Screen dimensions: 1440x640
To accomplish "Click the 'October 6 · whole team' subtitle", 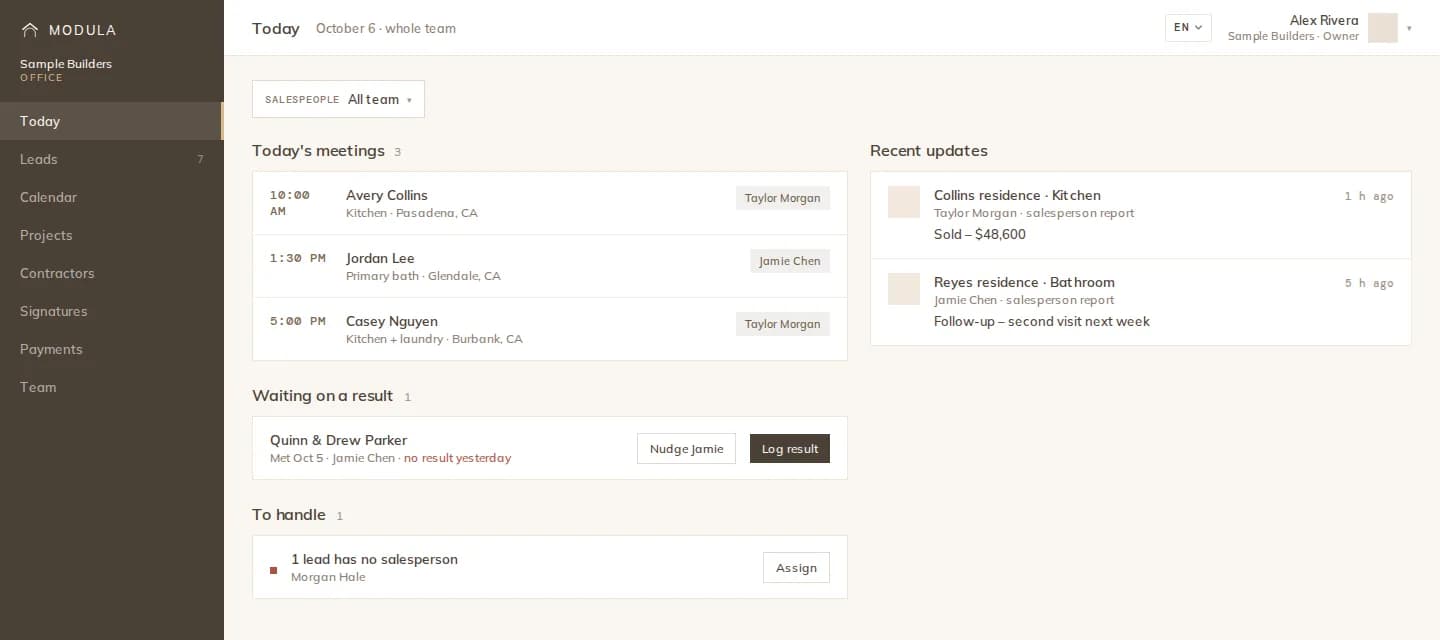I will (386, 28).
